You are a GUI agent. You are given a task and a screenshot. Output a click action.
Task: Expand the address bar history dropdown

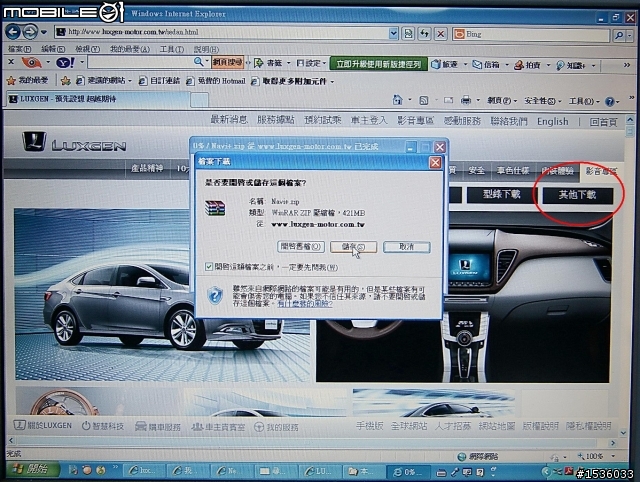393,33
